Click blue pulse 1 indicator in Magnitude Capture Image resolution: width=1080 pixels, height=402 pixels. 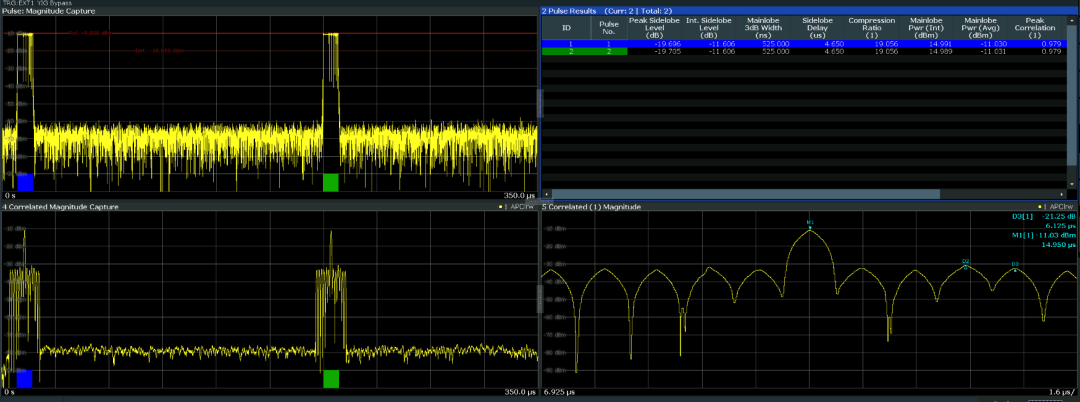pyautogui.click(x=25, y=182)
